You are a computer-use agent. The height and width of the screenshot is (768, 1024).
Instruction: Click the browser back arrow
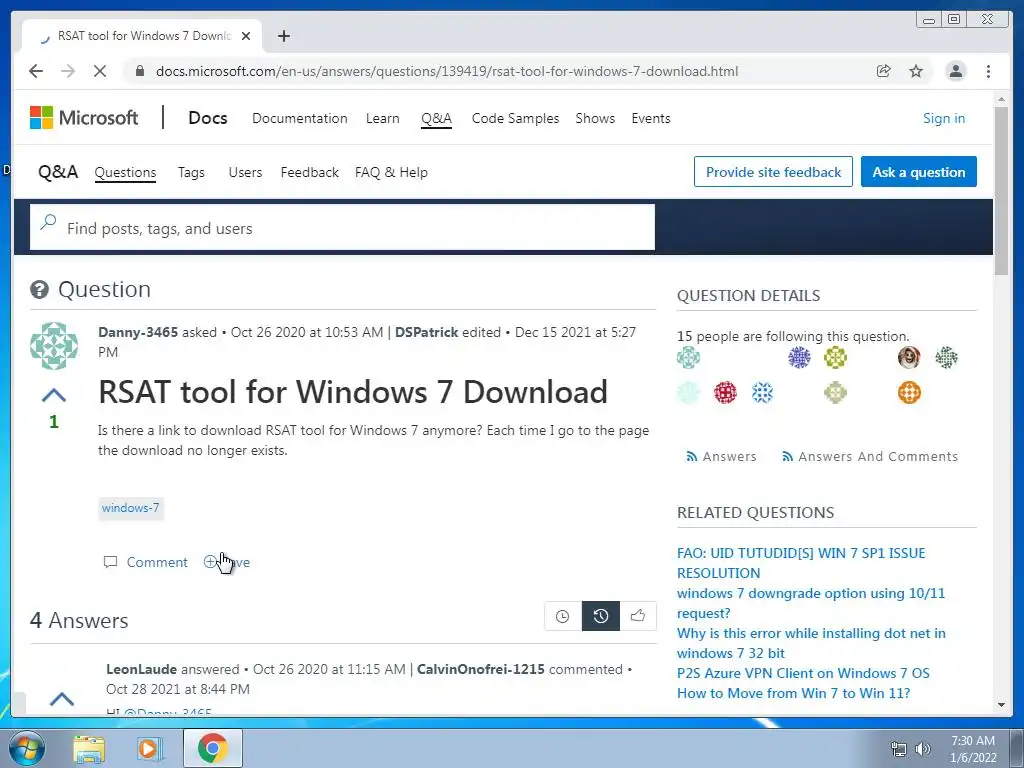click(x=36, y=71)
